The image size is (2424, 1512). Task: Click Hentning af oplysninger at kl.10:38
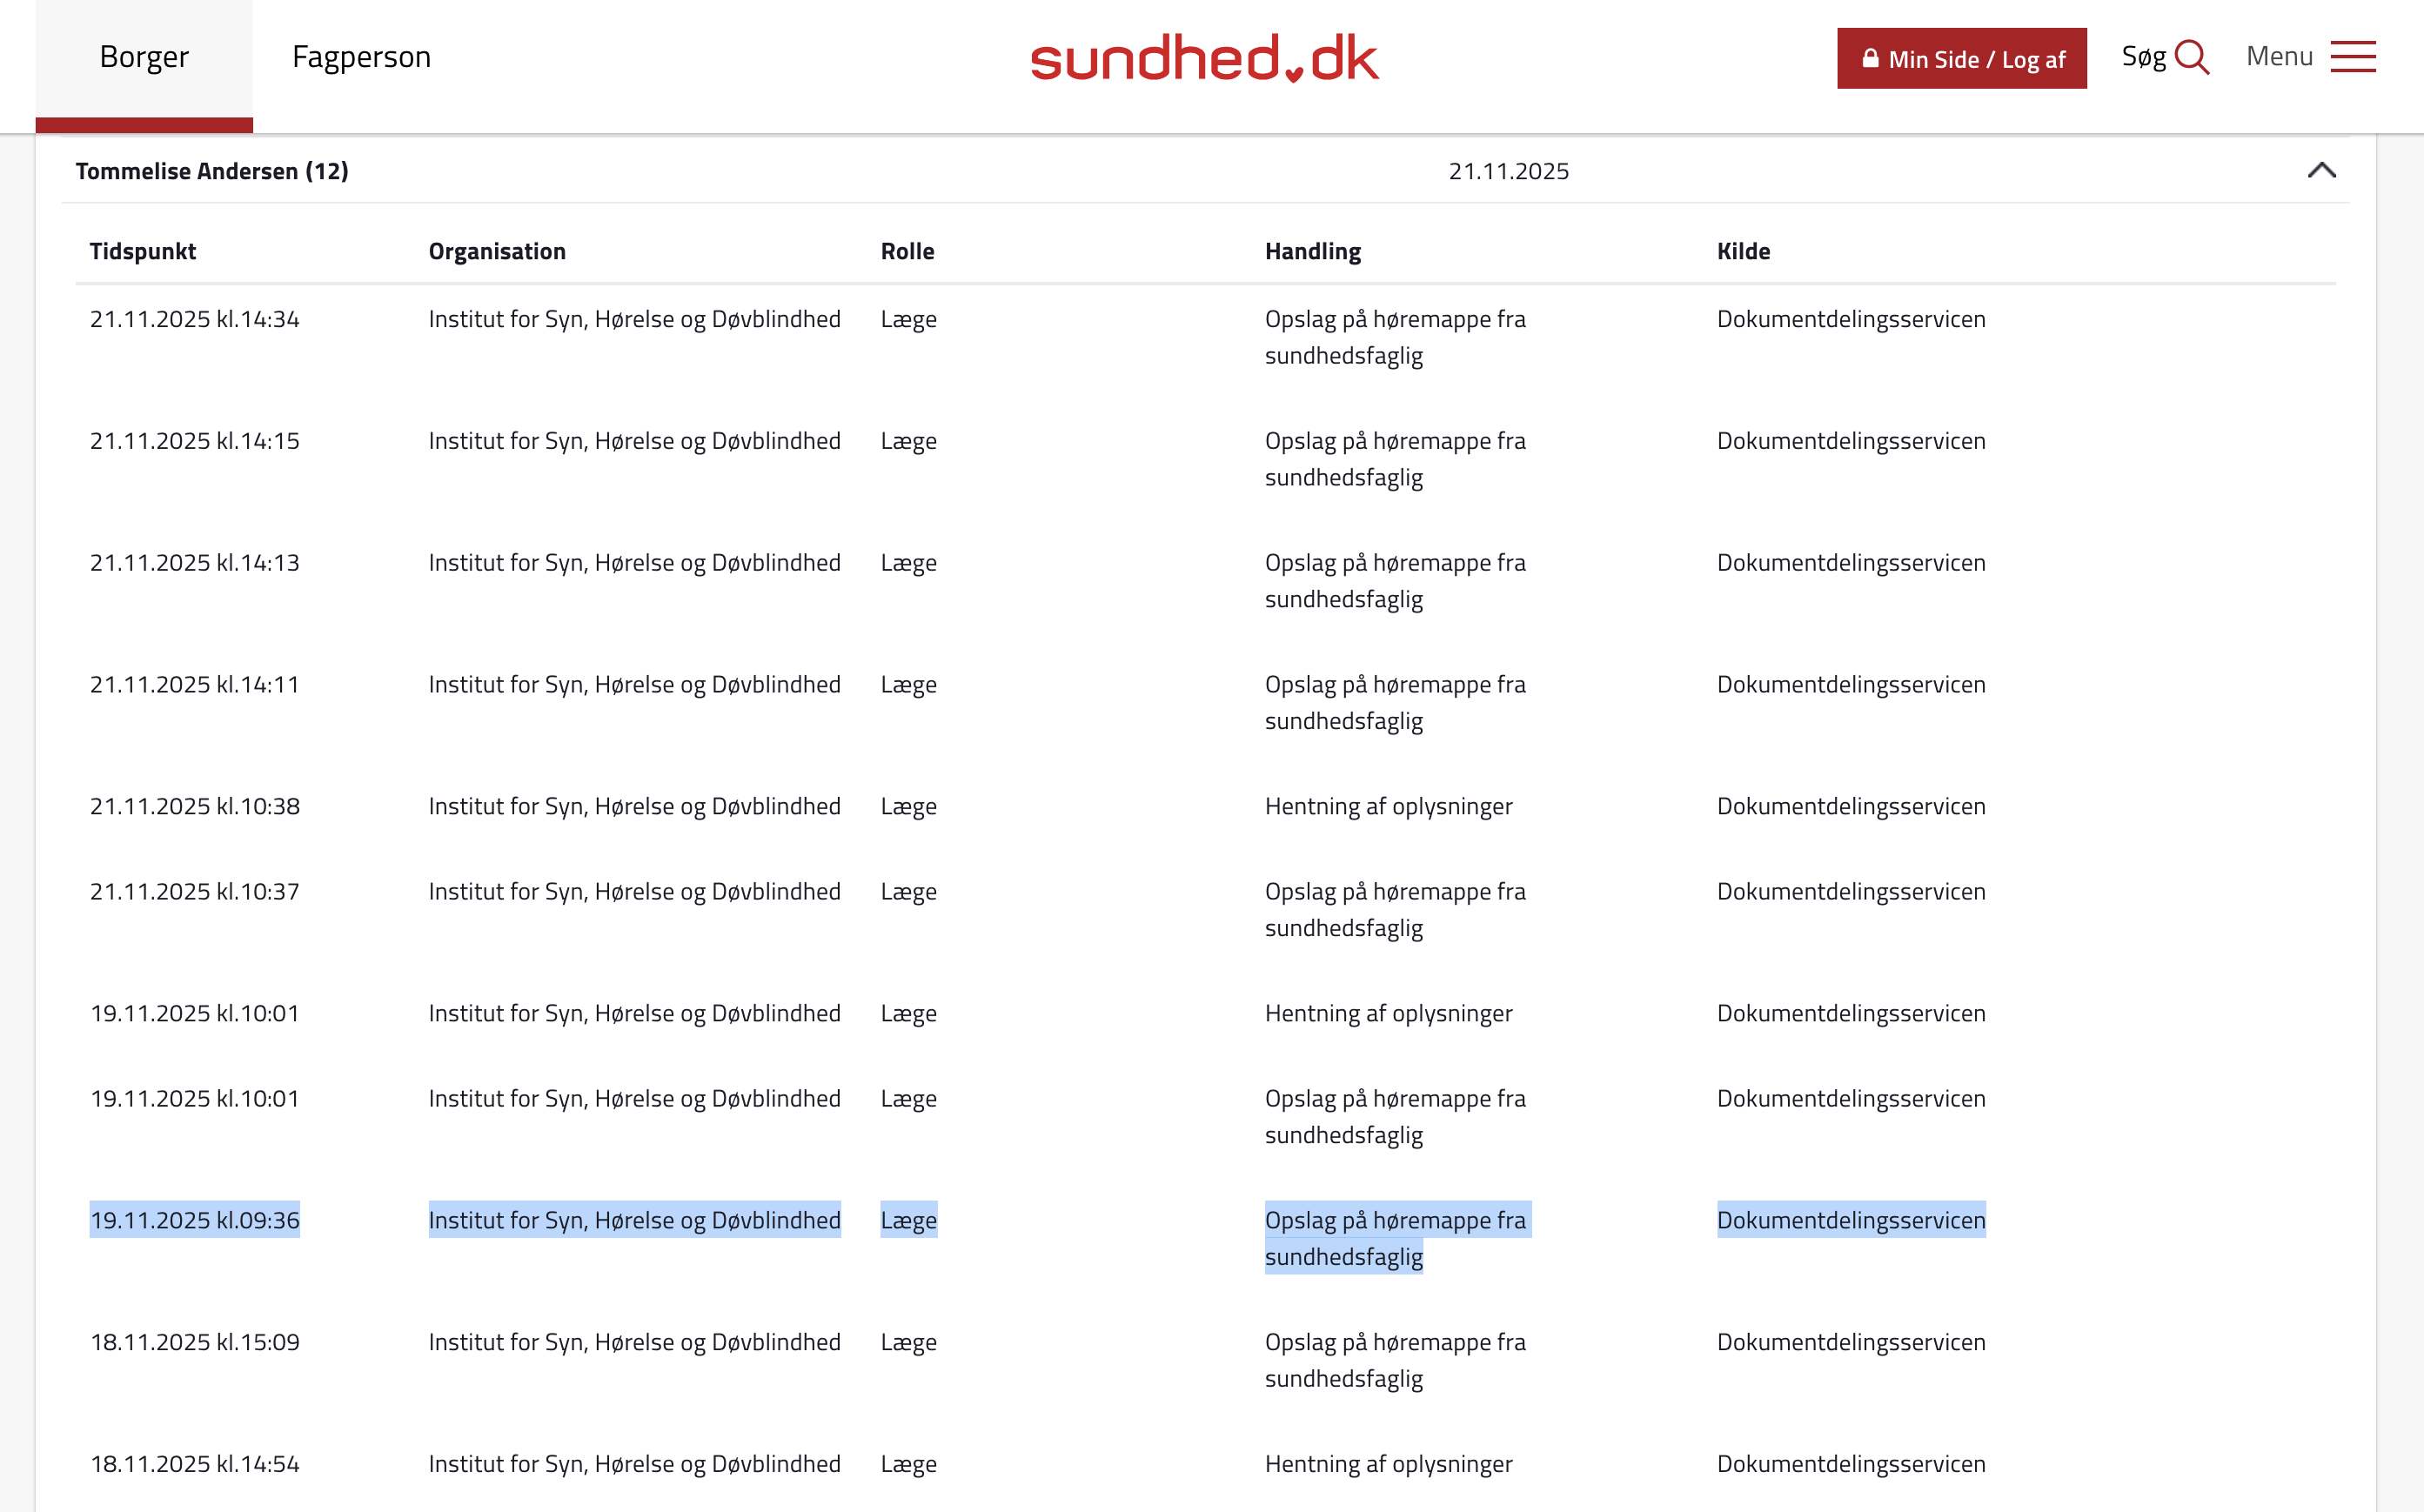click(x=1388, y=806)
